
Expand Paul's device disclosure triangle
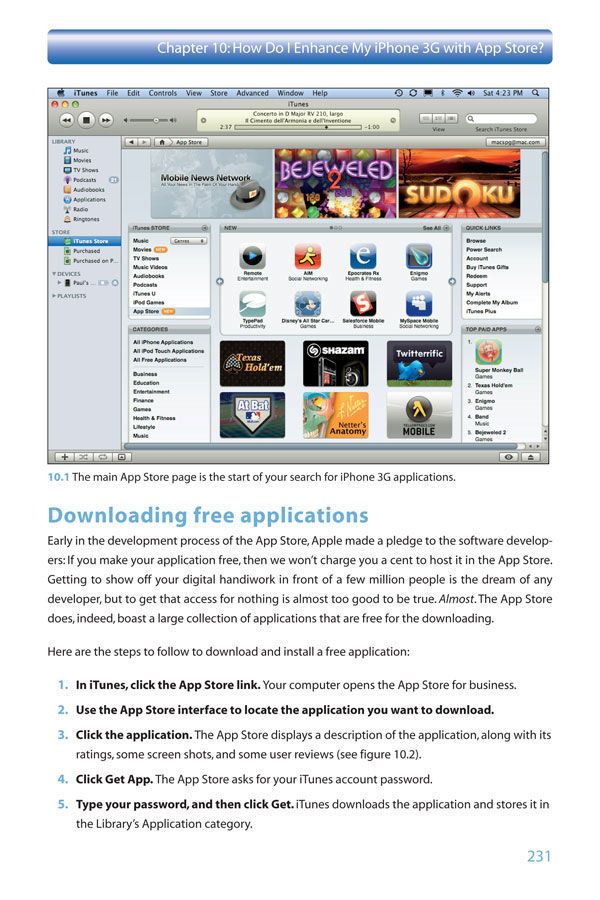point(59,283)
